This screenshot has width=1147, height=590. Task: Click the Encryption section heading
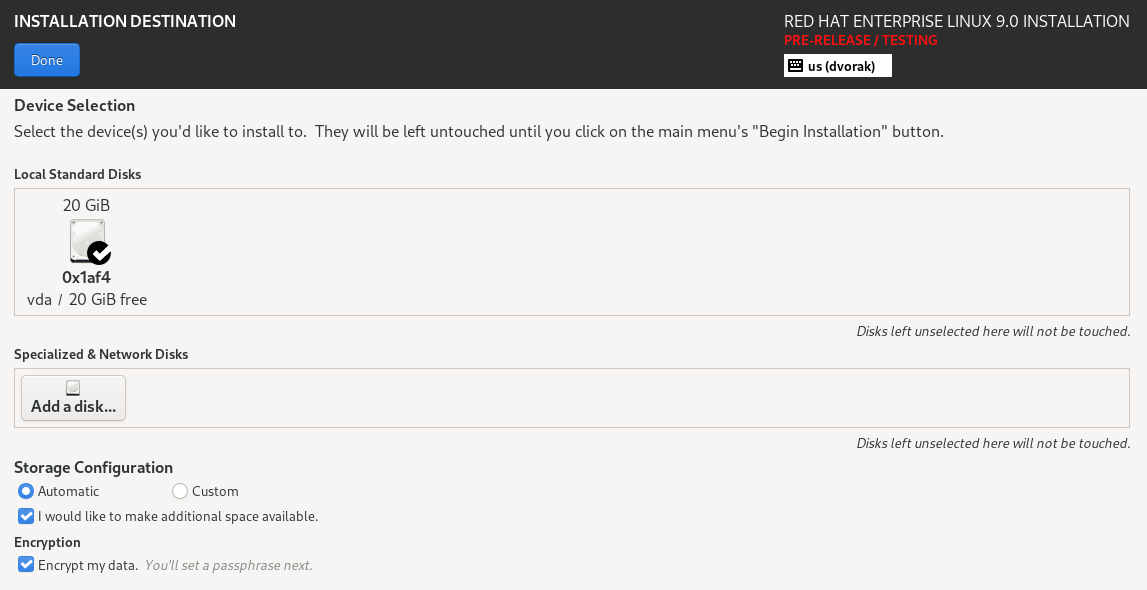click(45, 542)
